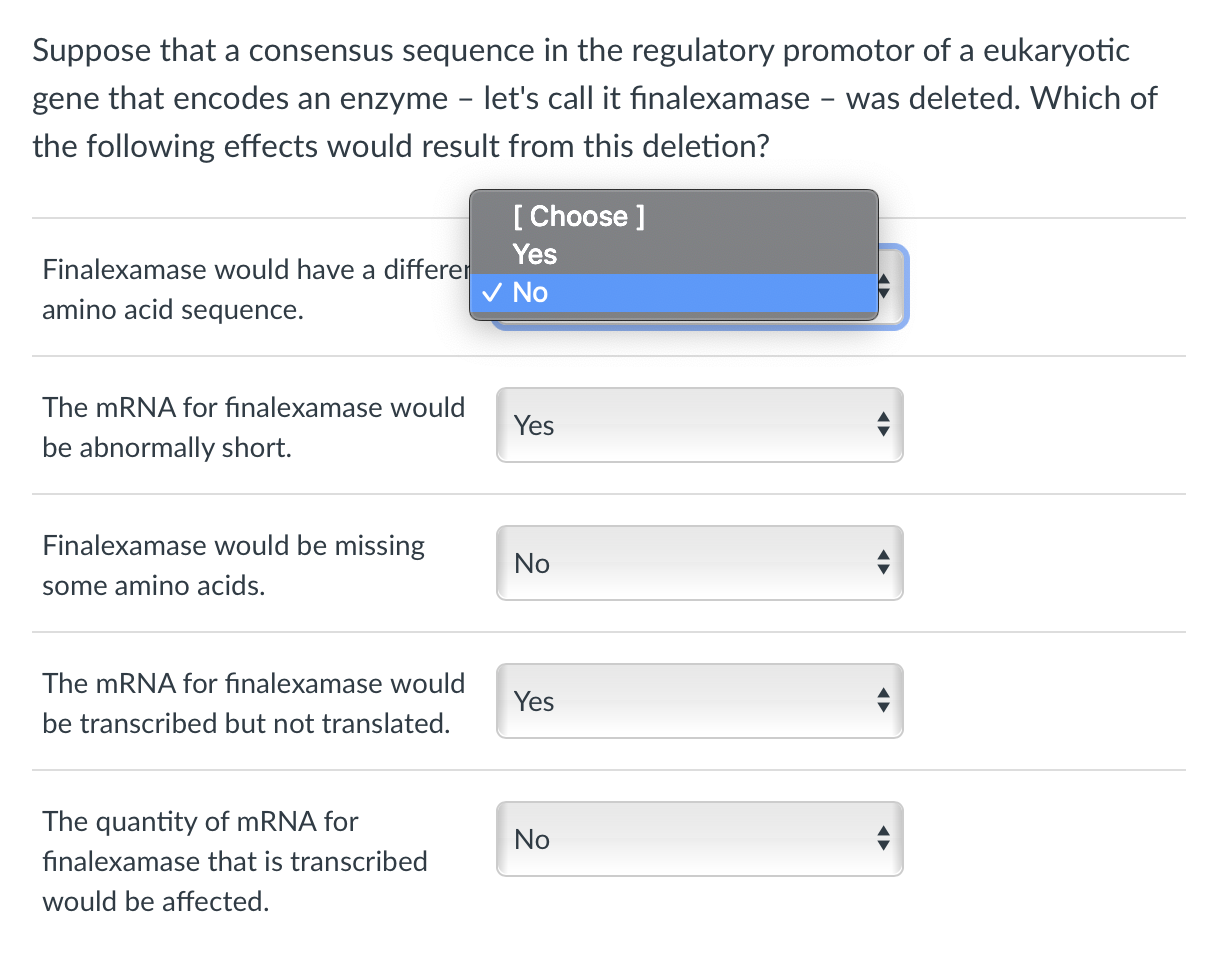Click the arrows beside 'transcribed but not translated' answer

click(883, 701)
